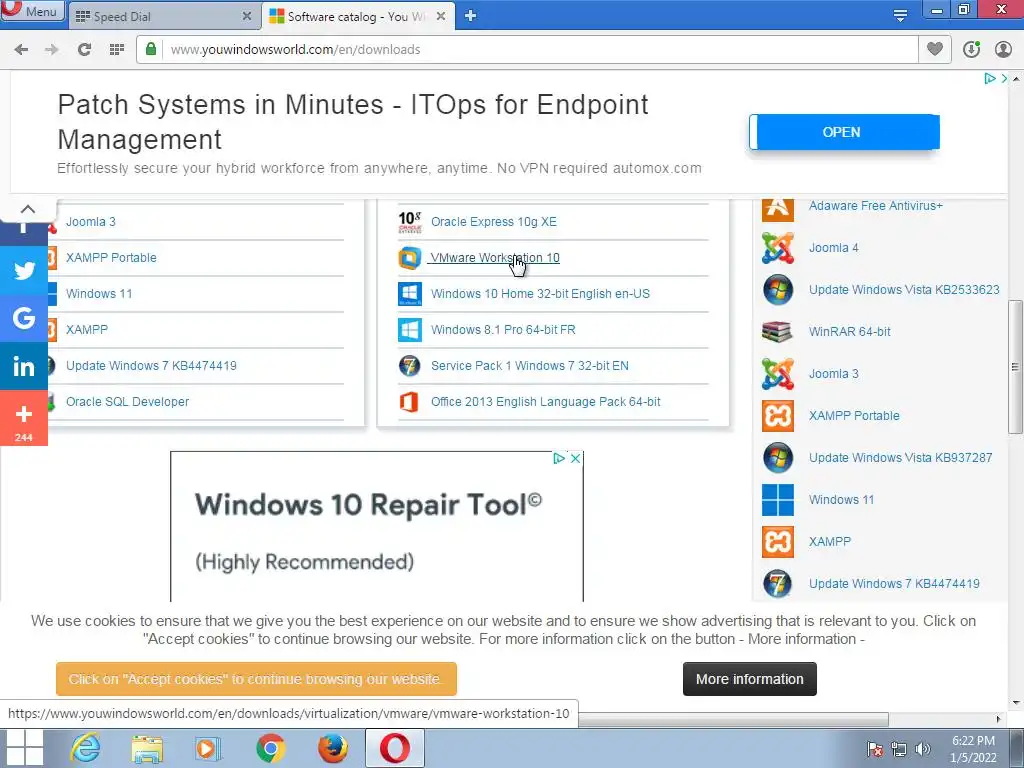This screenshot has height=768, width=1024.
Task: Reload the current page
Action: pyautogui.click(x=84, y=50)
